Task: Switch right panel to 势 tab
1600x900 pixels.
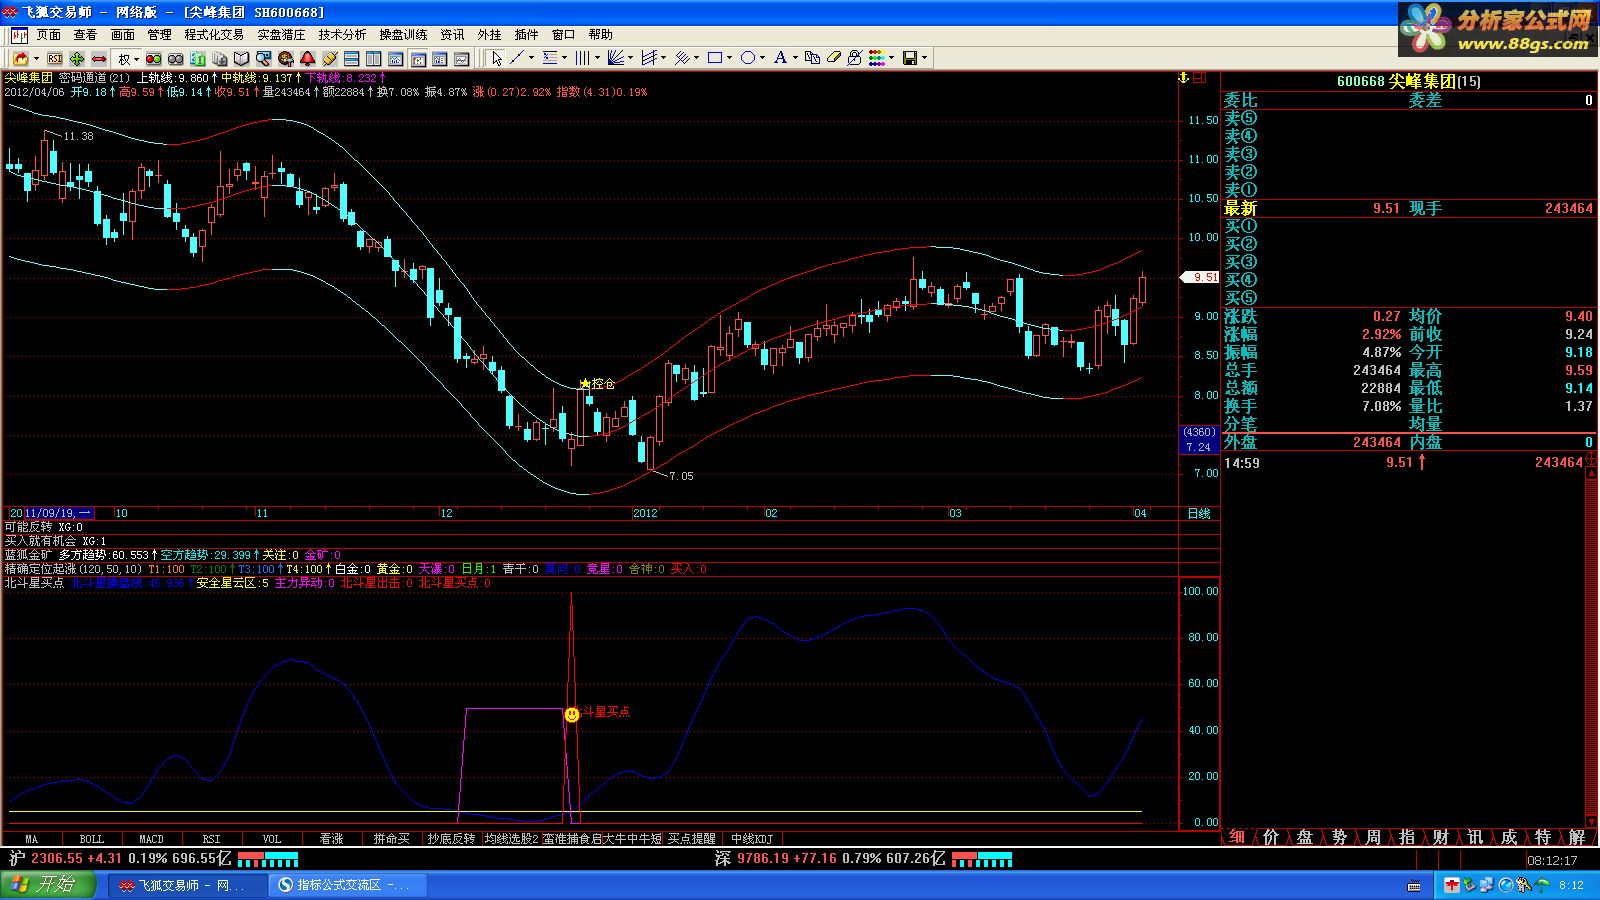Action: pyautogui.click(x=1339, y=837)
